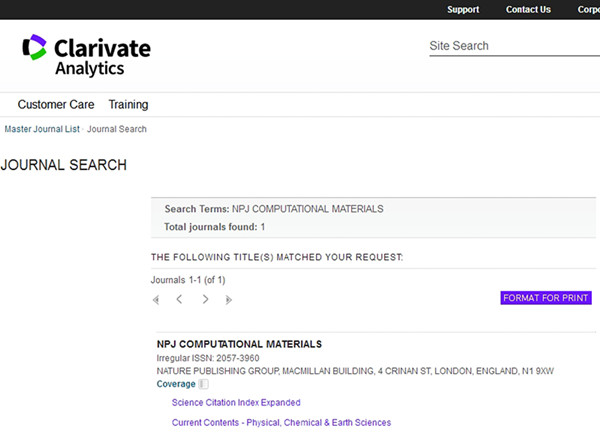Screen dimensions: 600x433
Task: Click the Journal Search breadcrumb
Action: coord(117,129)
